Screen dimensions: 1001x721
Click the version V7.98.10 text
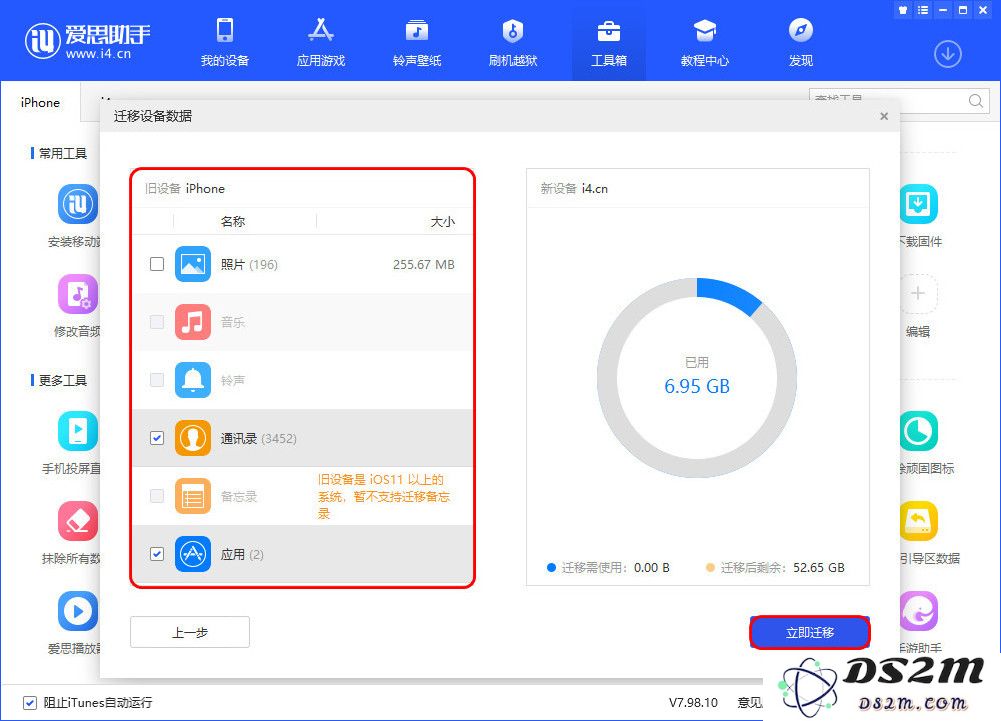[x=693, y=702]
